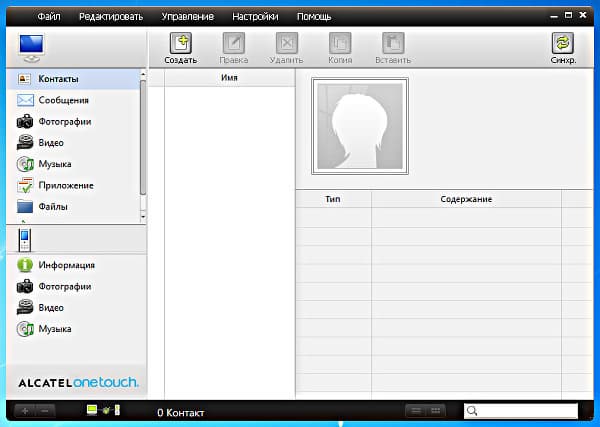This screenshot has height=427, width=600.
Task: Switch to grid view layout
Action: pos(435,411)
